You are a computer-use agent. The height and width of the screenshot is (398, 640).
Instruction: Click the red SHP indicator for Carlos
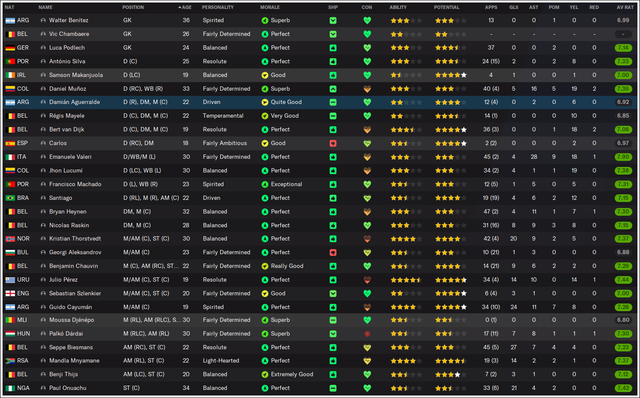tap(333, 143)
